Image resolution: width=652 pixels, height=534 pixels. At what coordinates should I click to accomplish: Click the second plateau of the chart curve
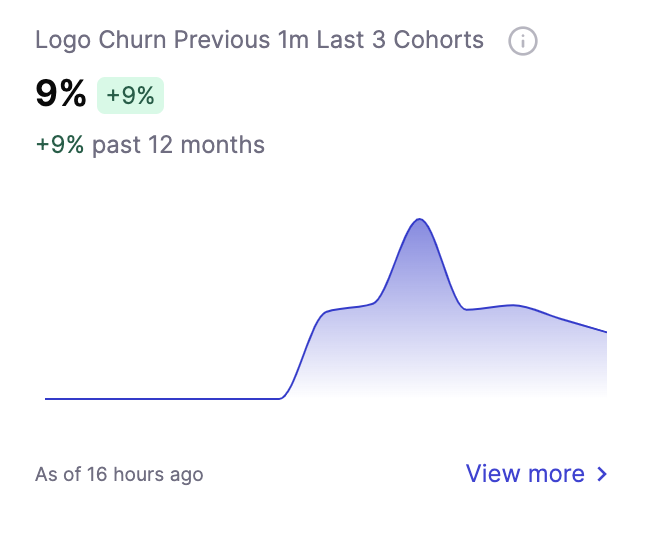(514, 305)
